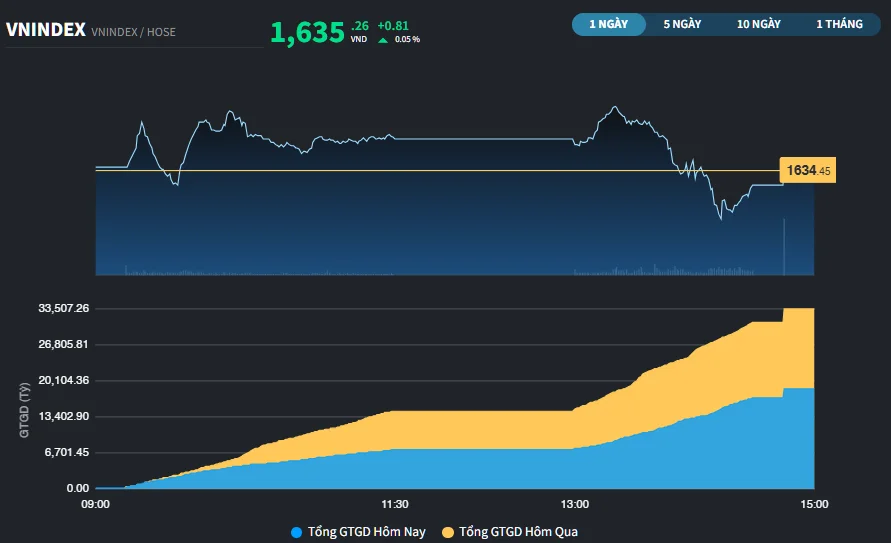The width and height of the screenshot is (891, 543).
Task: Click the VNINDEX title
Action: (x=45, y=30)
